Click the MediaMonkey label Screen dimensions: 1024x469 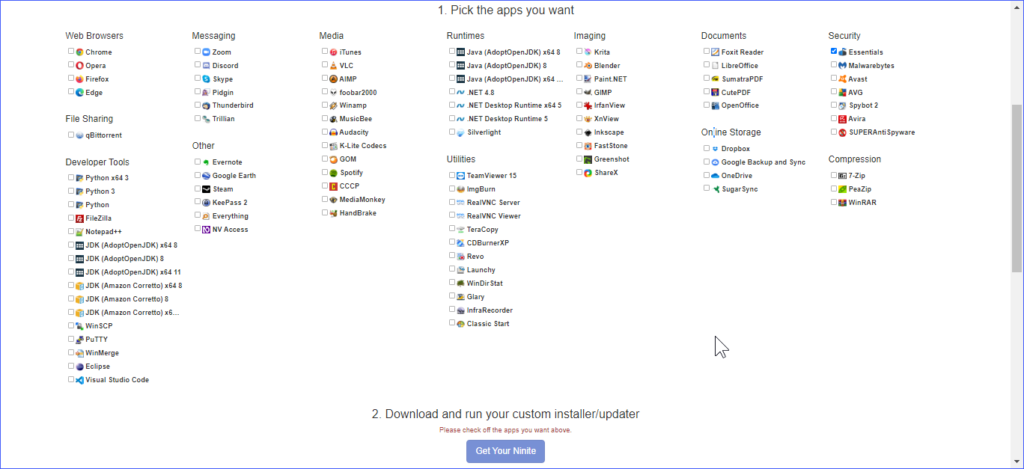click(x=362, y=200)
